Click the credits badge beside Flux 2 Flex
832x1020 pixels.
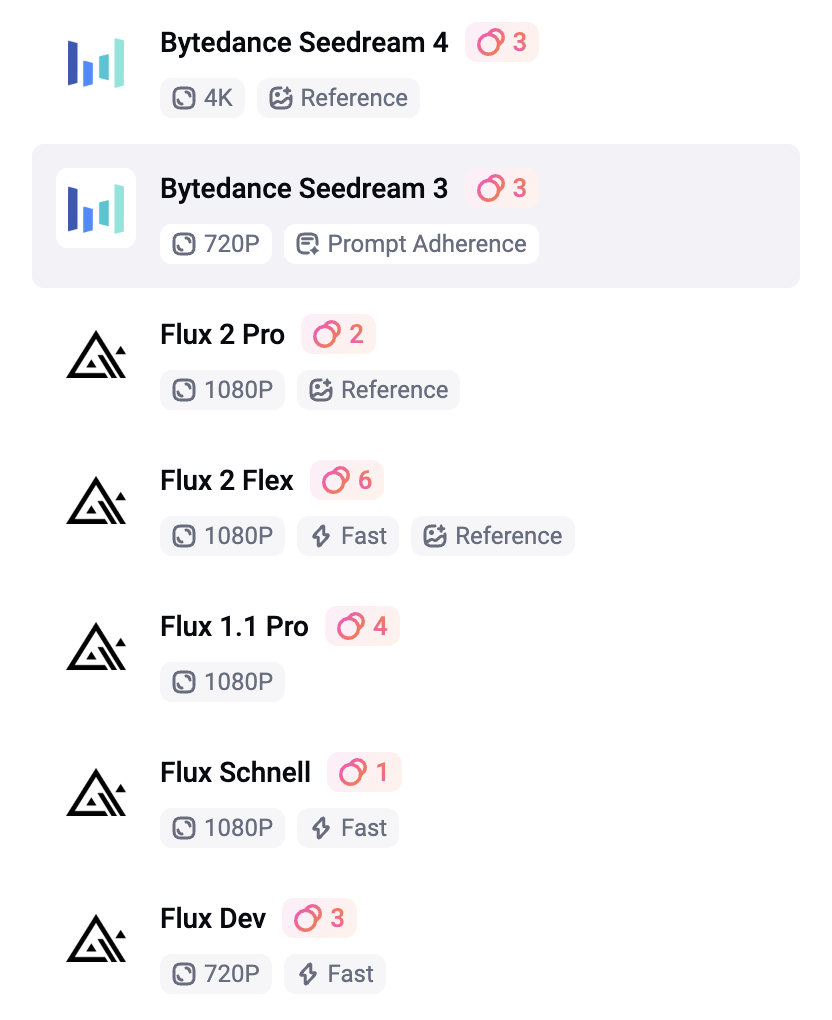coord(347,481)
